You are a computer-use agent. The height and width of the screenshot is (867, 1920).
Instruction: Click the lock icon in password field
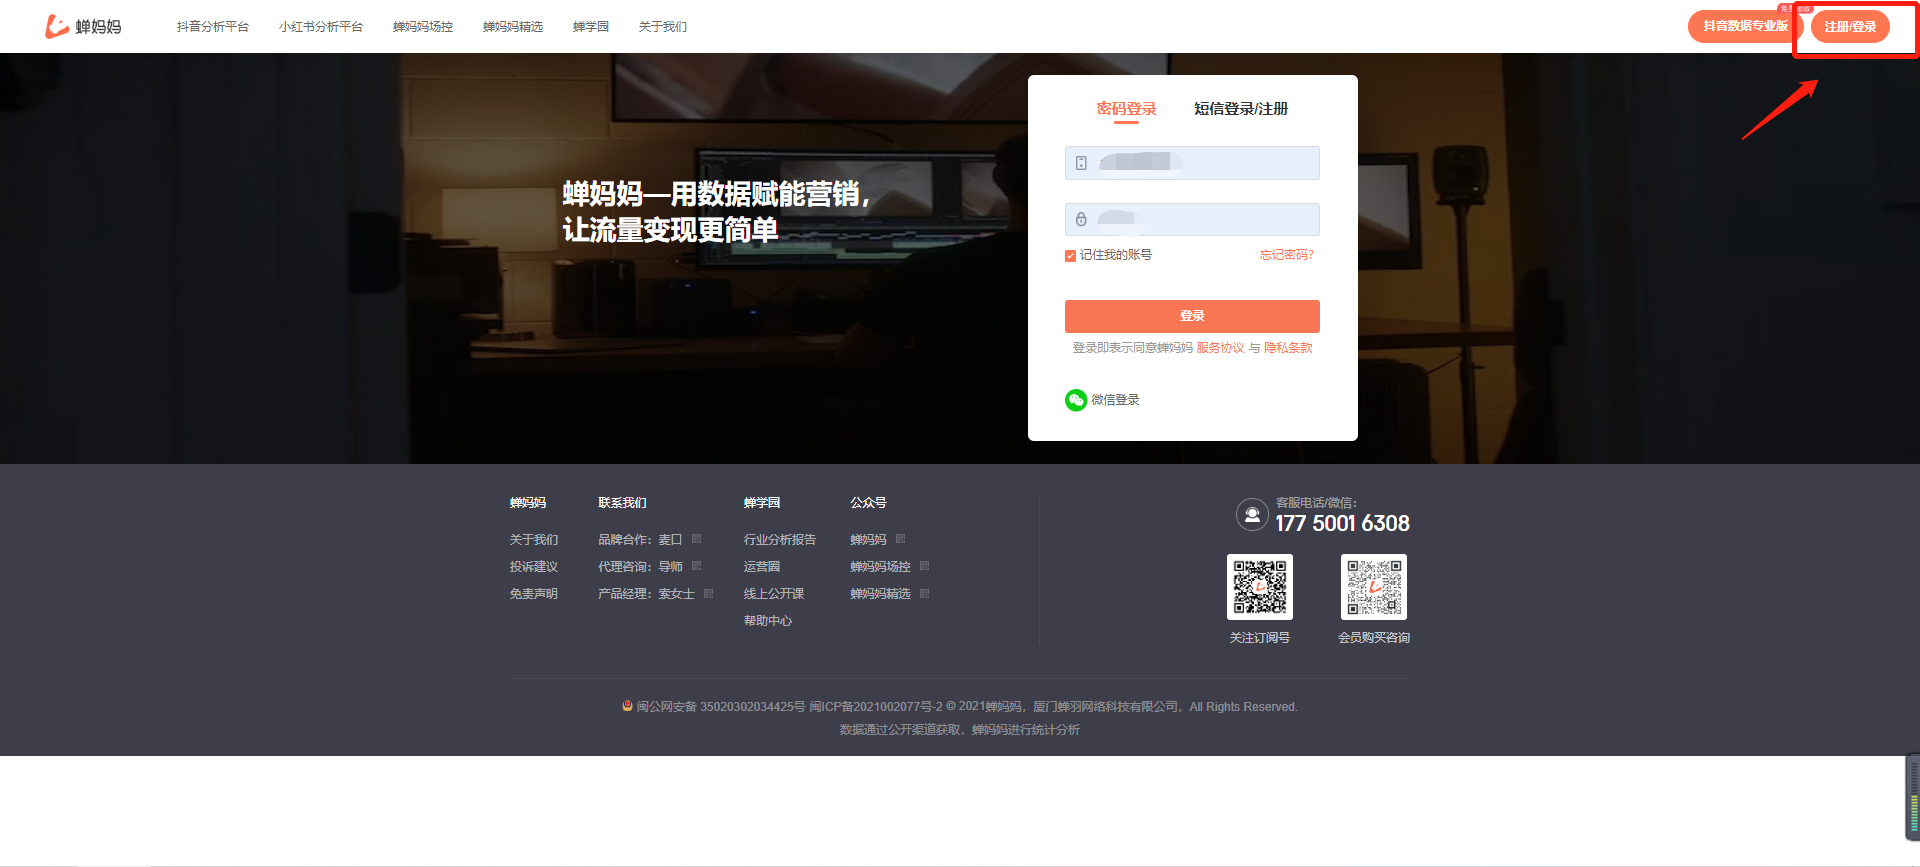coord(1081,219)
